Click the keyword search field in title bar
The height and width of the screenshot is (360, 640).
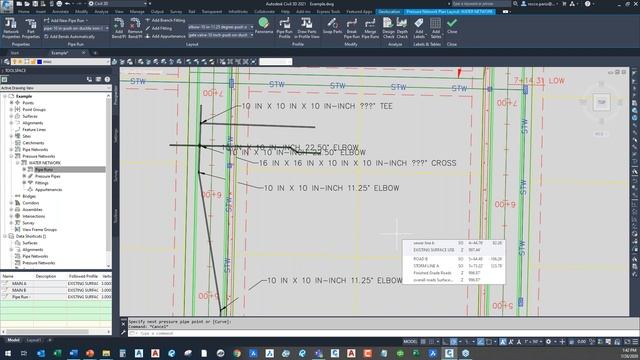click(x=480, y=4)
